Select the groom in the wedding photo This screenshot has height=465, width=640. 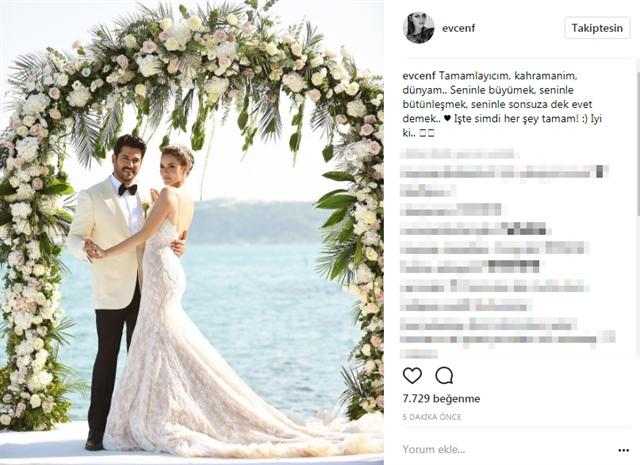pyautogui.click(x=112, y=286)
